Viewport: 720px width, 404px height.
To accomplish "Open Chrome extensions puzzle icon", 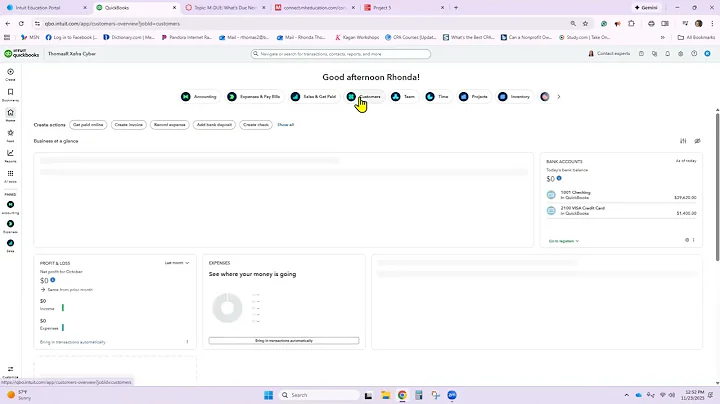I will pyautogui.click(x=631, y=23).
